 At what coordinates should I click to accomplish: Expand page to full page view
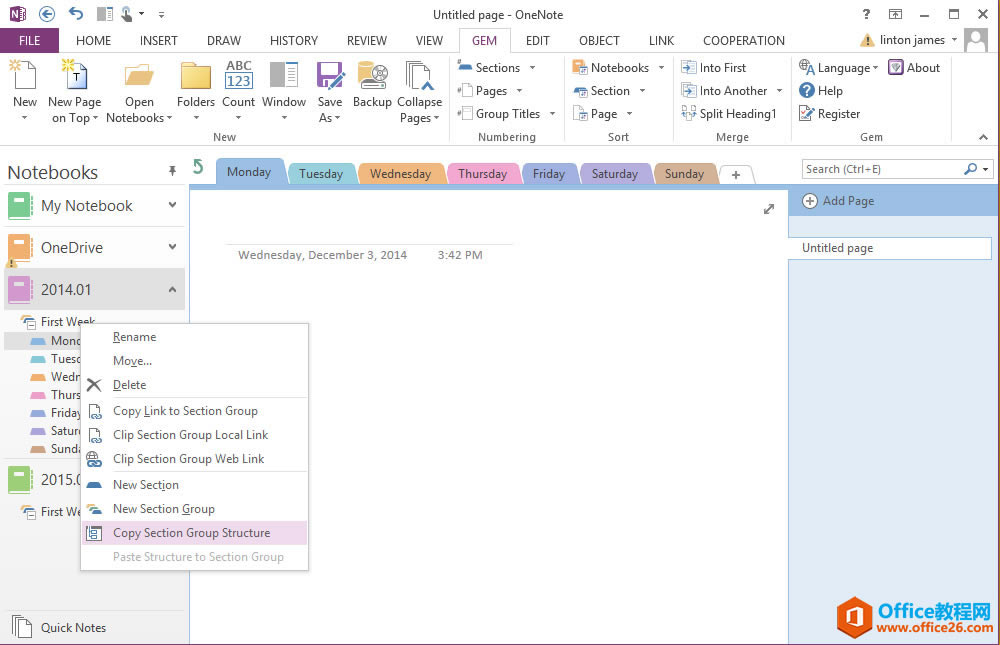768,209
